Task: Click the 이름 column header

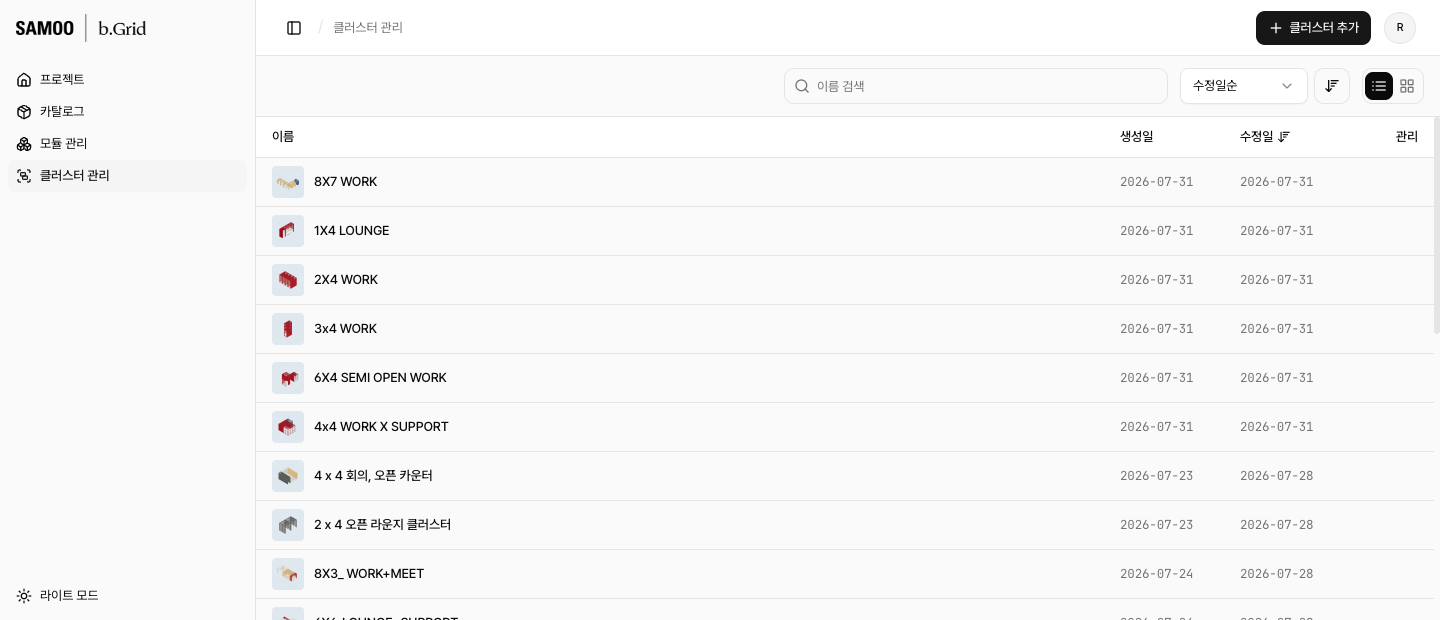Action: (283, 137)
